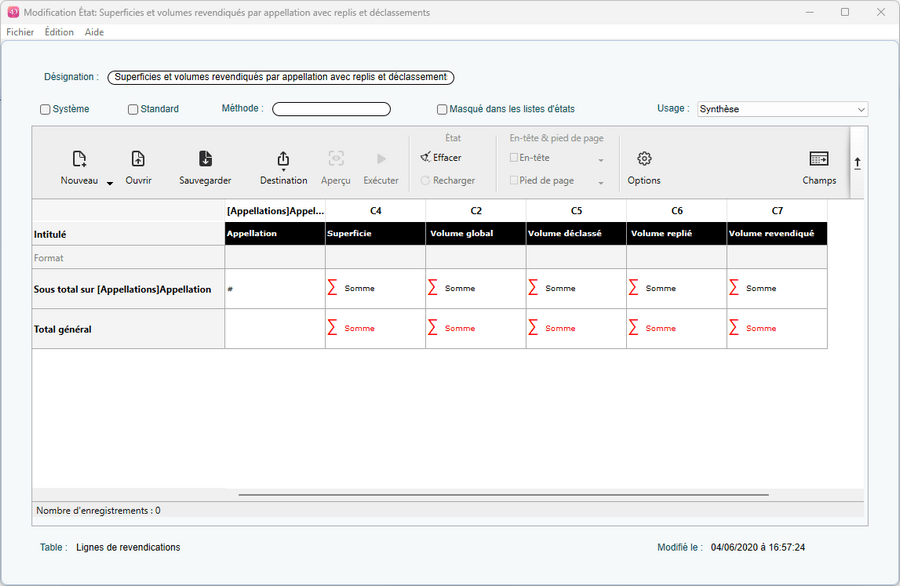900x586 pixels.
Task: Tick the Standard checkbox
Action: click(133, 110)
